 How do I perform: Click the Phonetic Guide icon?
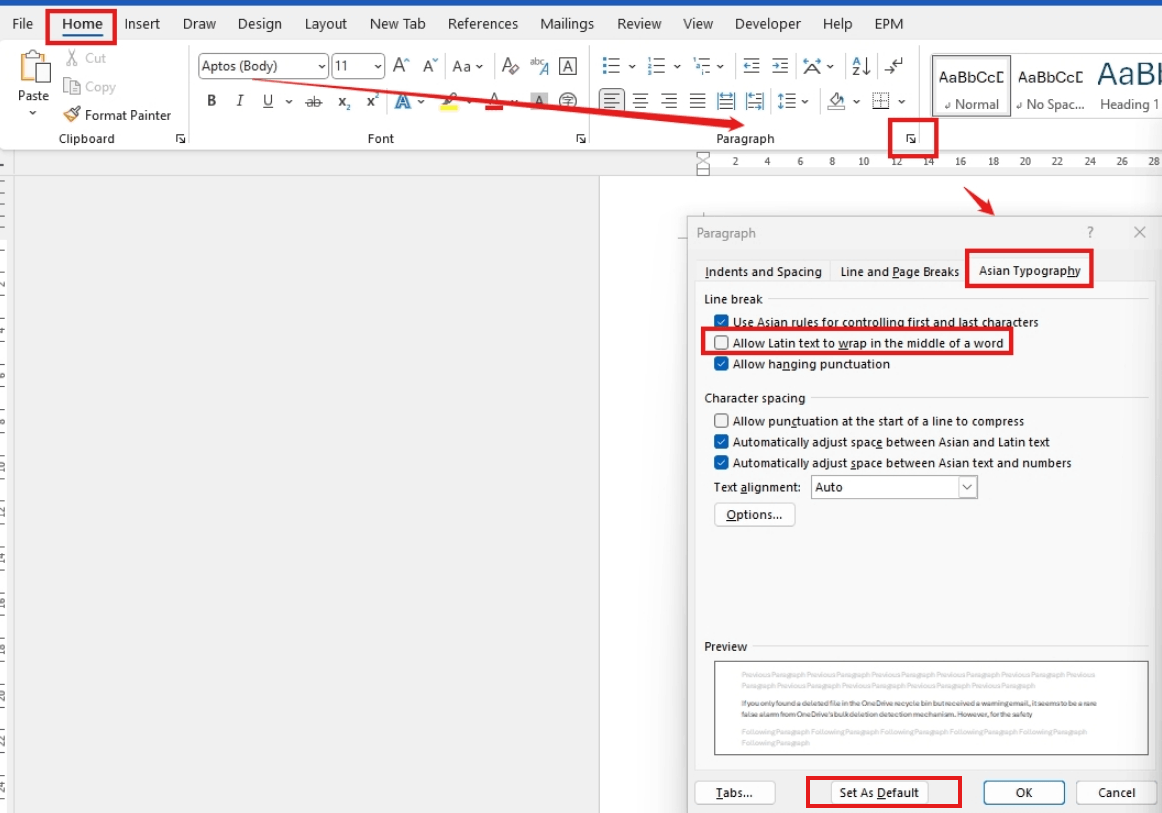(539, 66)
